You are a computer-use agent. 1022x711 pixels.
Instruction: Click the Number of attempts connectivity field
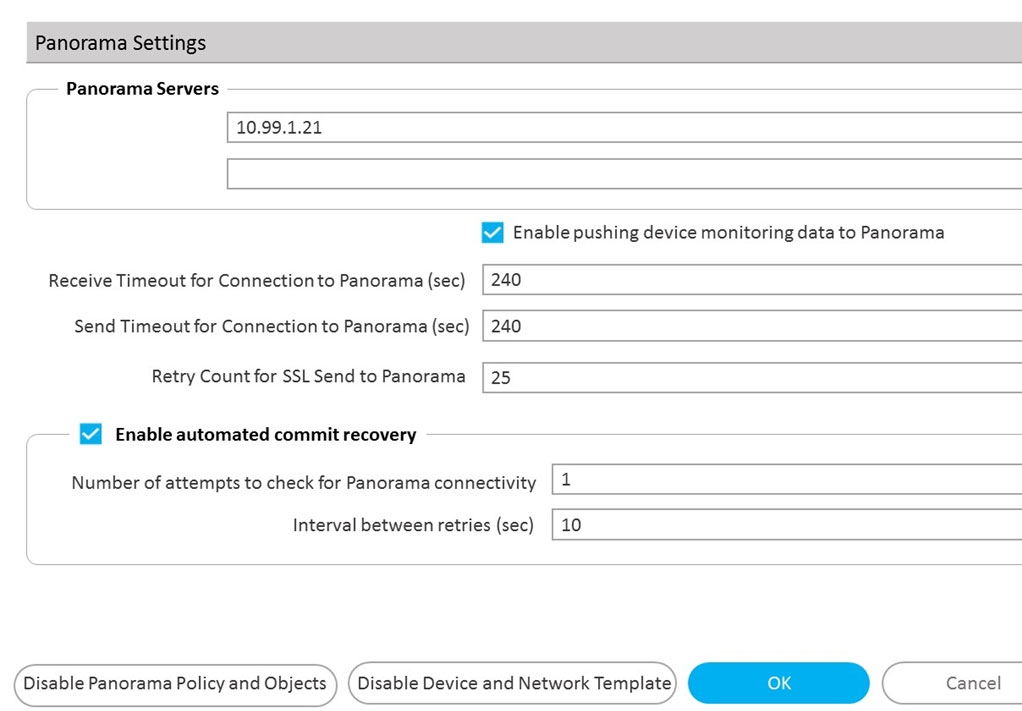tap(787, 480)
